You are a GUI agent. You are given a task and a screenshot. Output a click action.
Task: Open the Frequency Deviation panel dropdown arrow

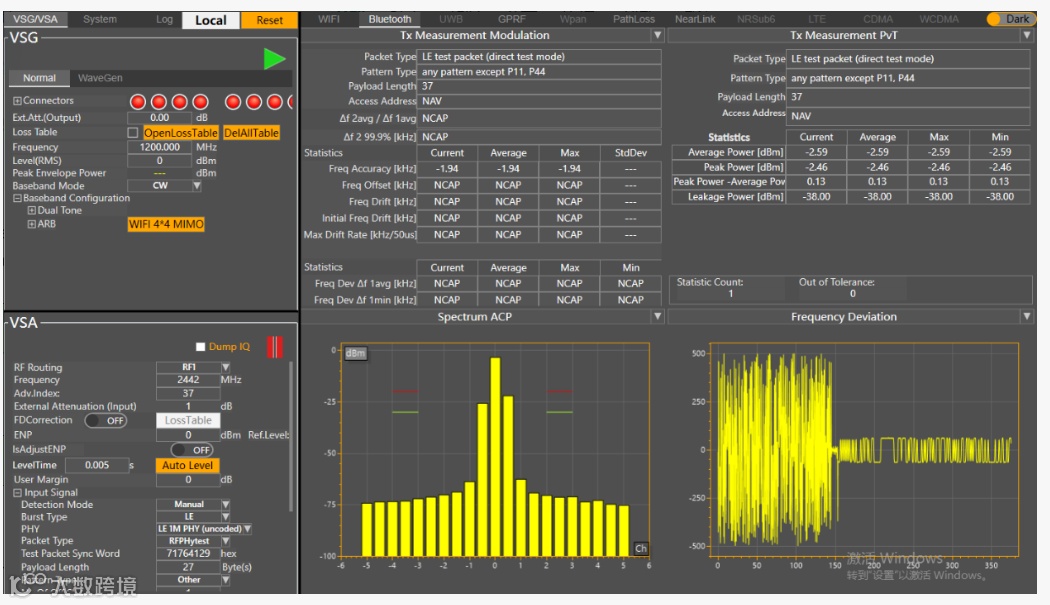[x=1027, y=317]
